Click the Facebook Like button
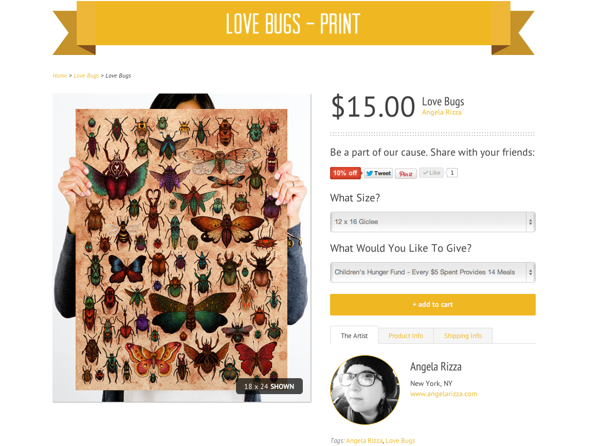This screenshot has height=446, width=600. click(431, 173)
